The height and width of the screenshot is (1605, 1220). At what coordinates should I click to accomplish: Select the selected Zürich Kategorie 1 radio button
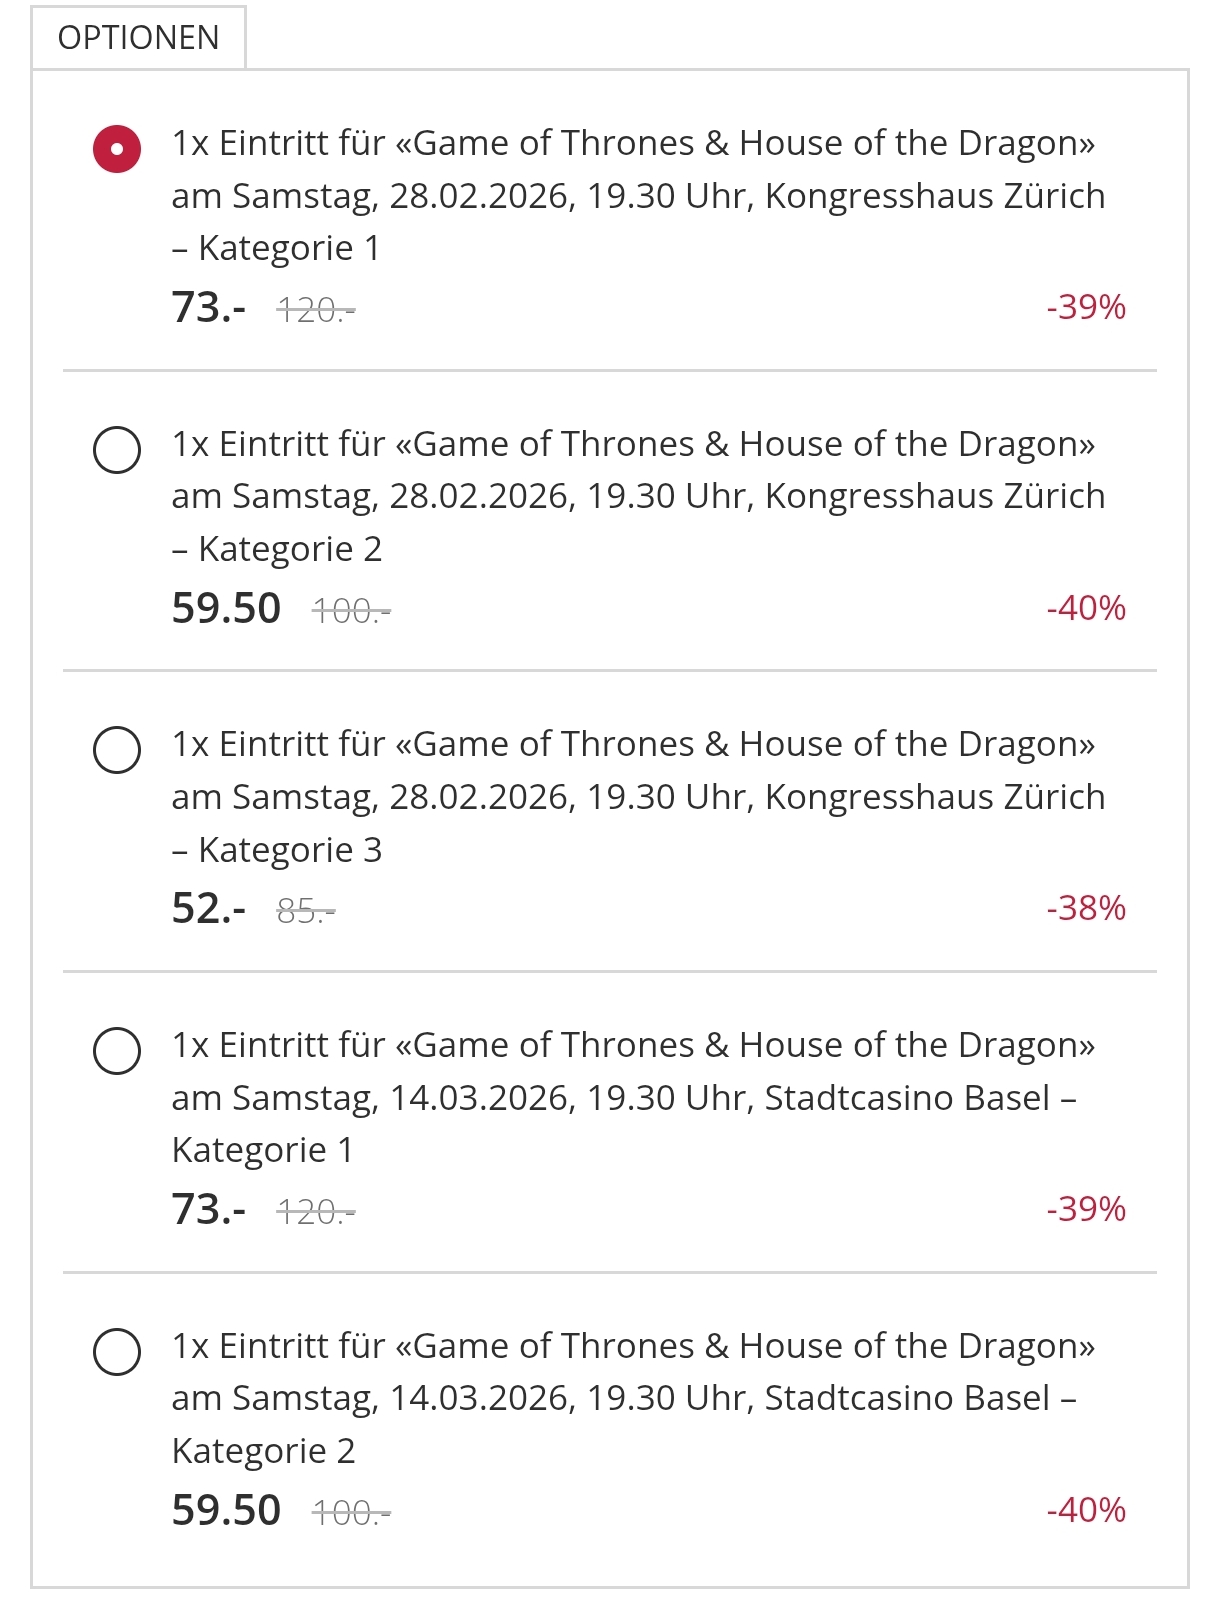(117, 149)
